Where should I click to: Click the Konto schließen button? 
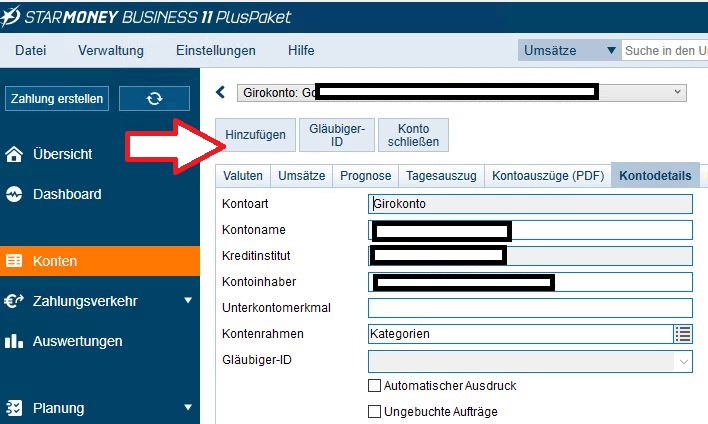(x=413, y=135)
